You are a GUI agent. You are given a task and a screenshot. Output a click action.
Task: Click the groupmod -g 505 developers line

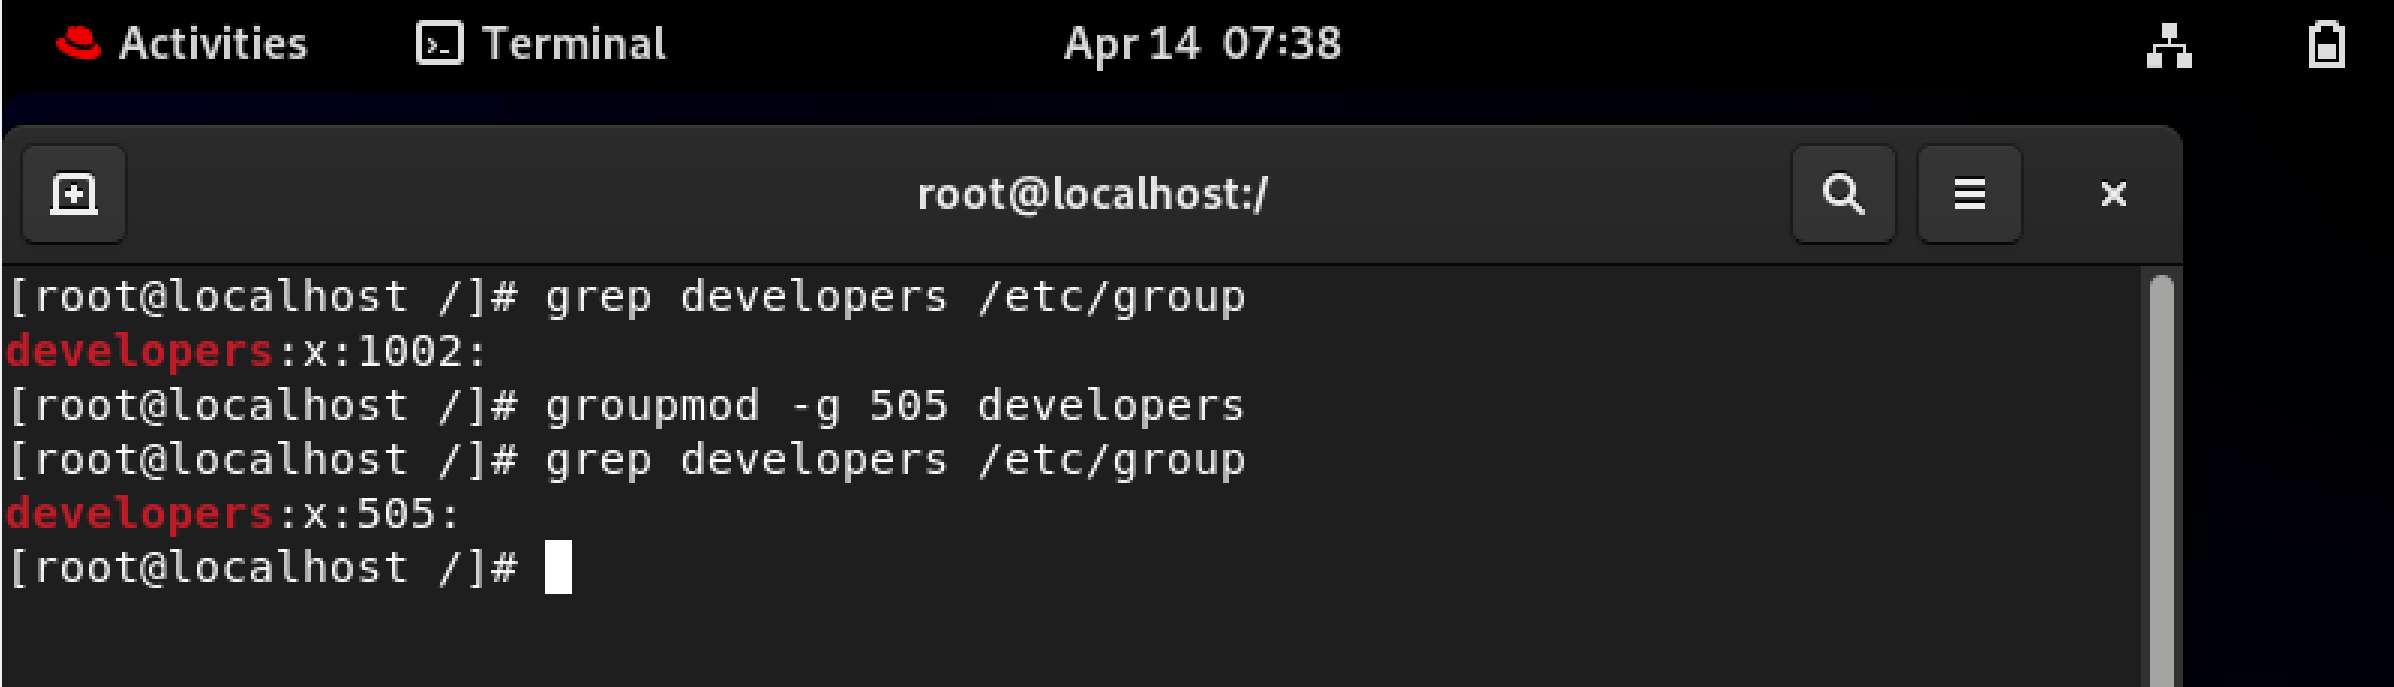(x=895, y=406)
